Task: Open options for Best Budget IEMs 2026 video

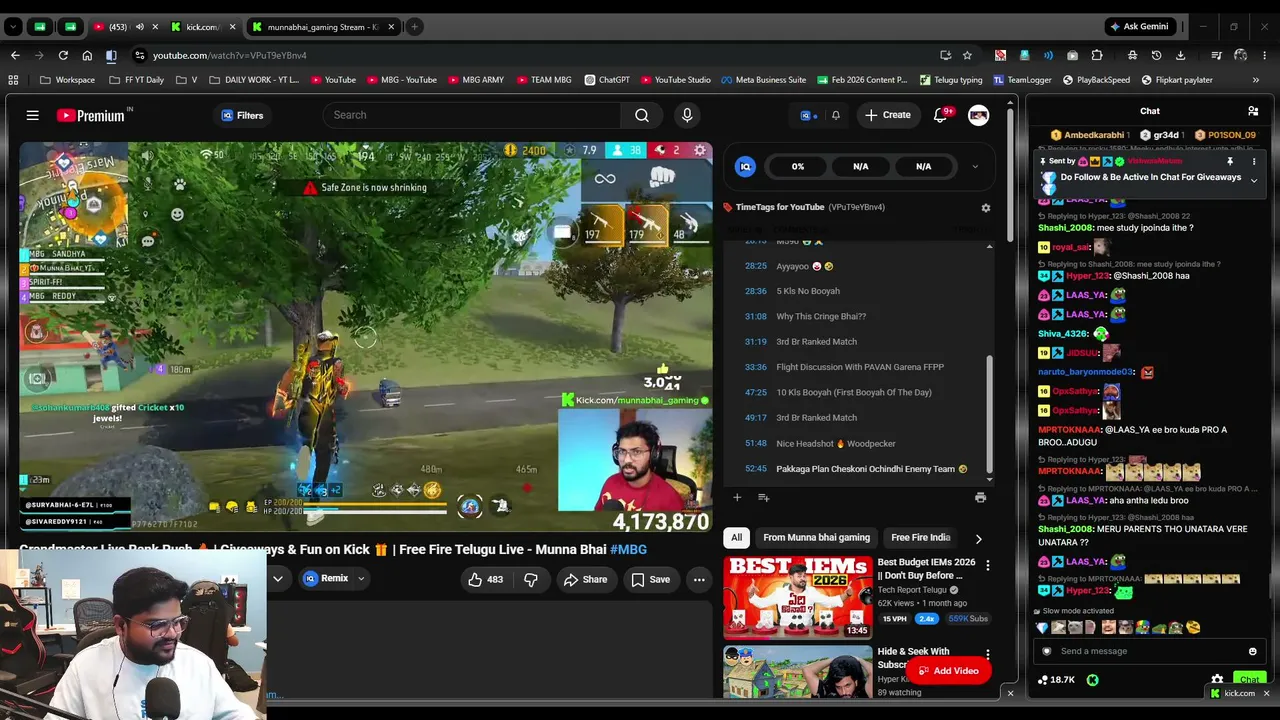Action: tap(988, 566)
